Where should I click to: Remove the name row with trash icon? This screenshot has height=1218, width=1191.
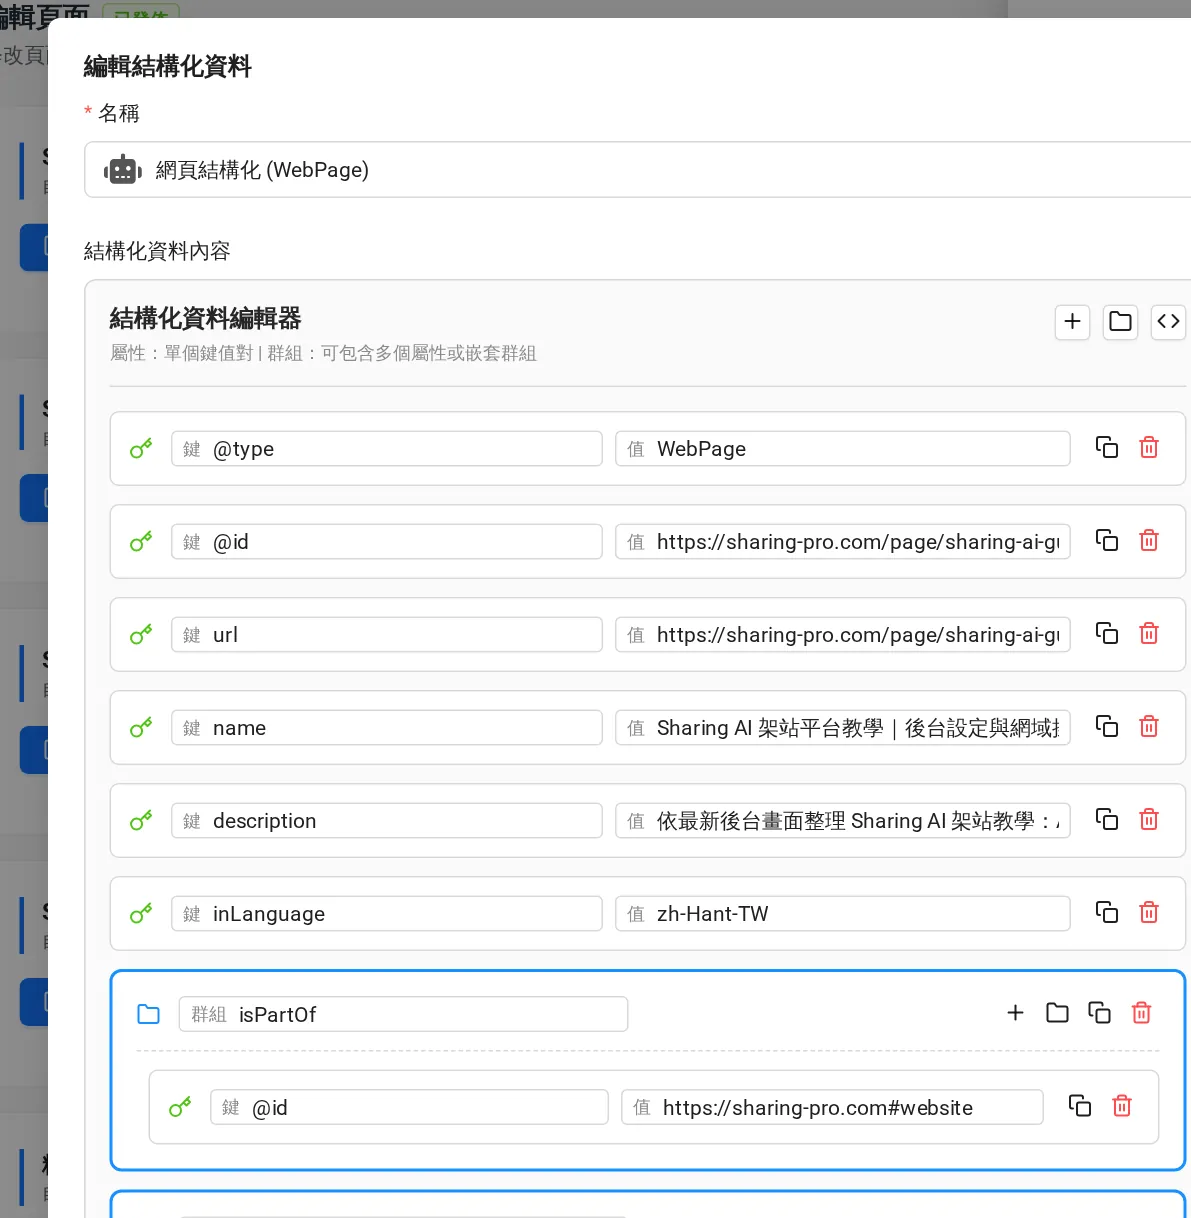click(x=1149, y=726)
